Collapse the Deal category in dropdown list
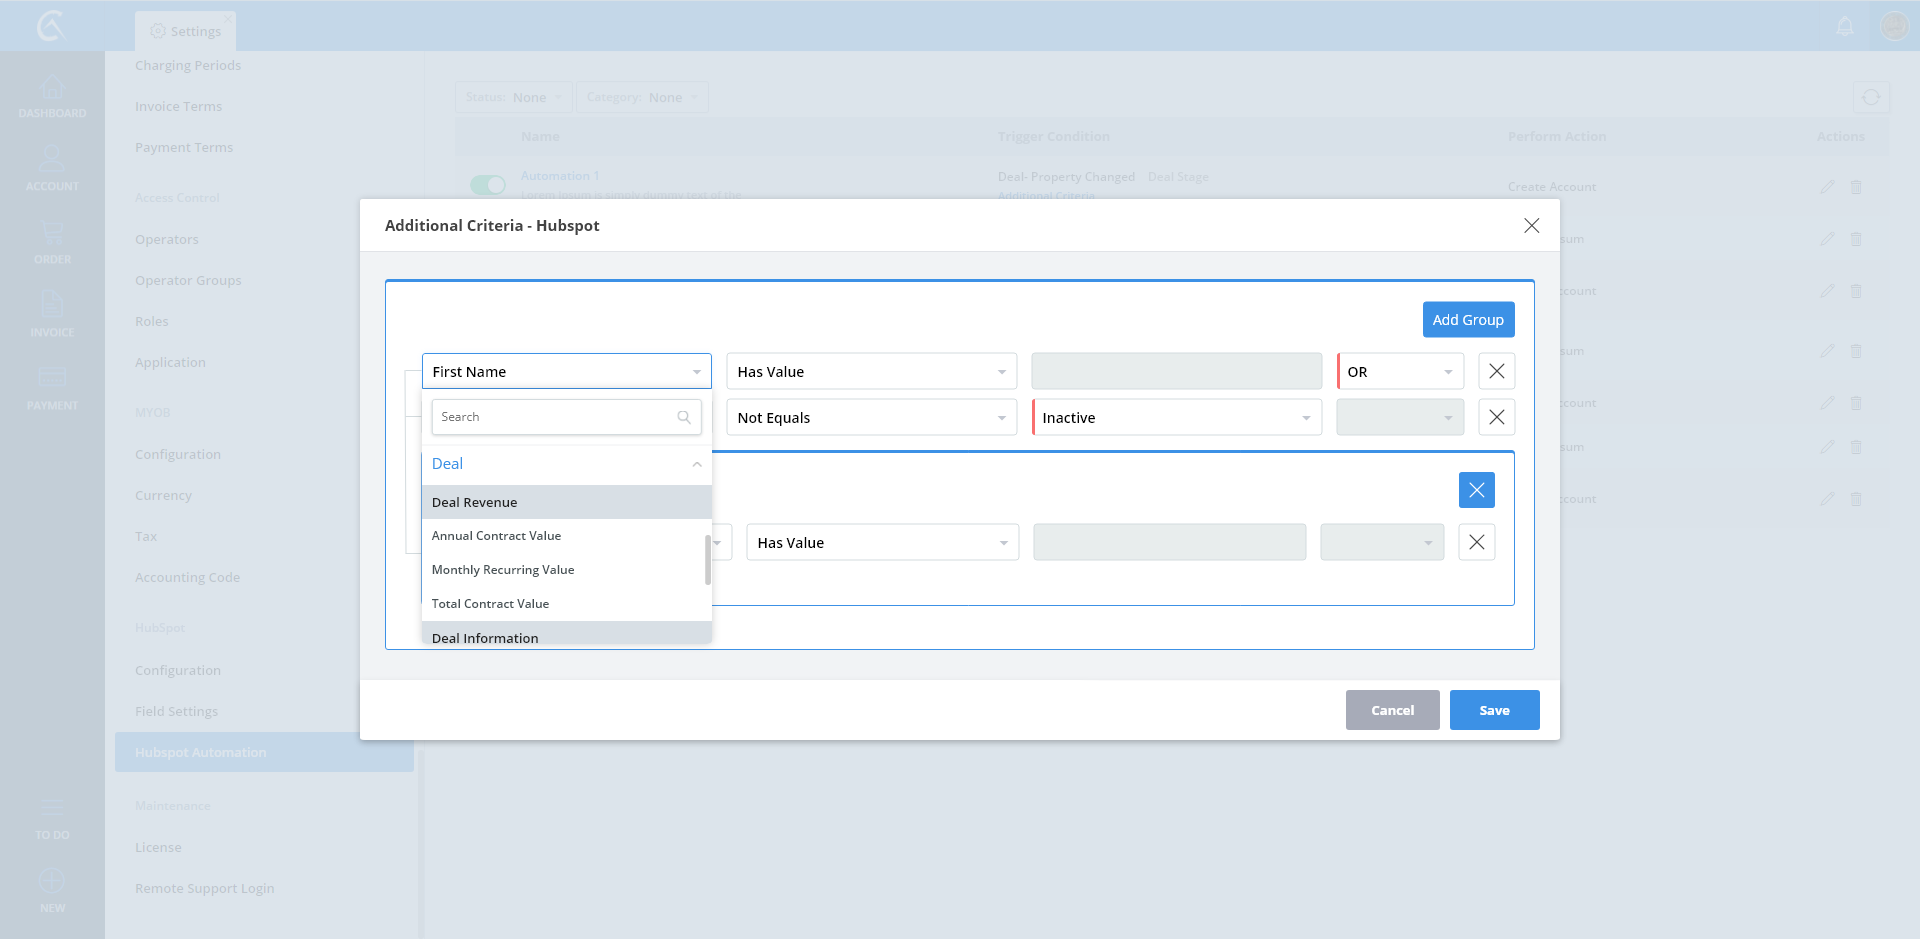This screenshot has width=1920, height=939. click(x=697, y=464)
